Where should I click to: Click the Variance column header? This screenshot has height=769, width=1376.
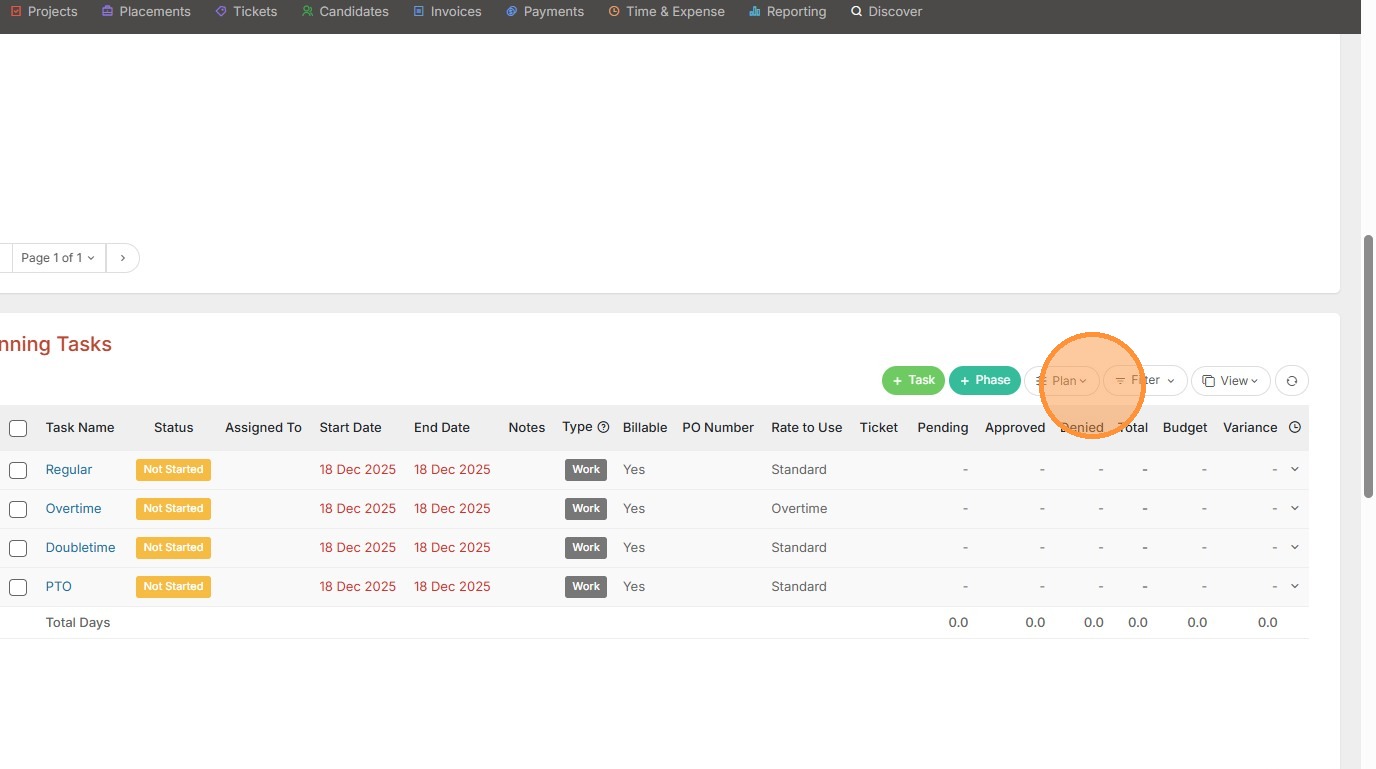pos(1250,428)
